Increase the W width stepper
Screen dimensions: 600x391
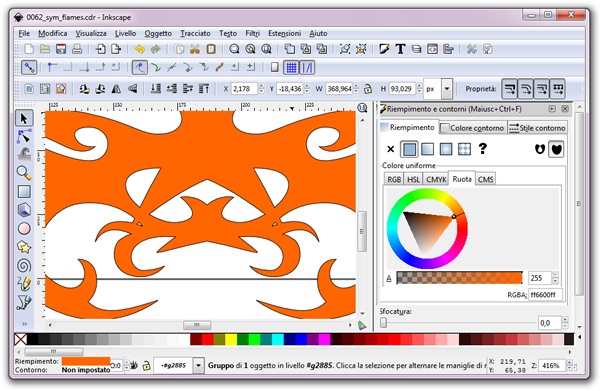[356, 86]
